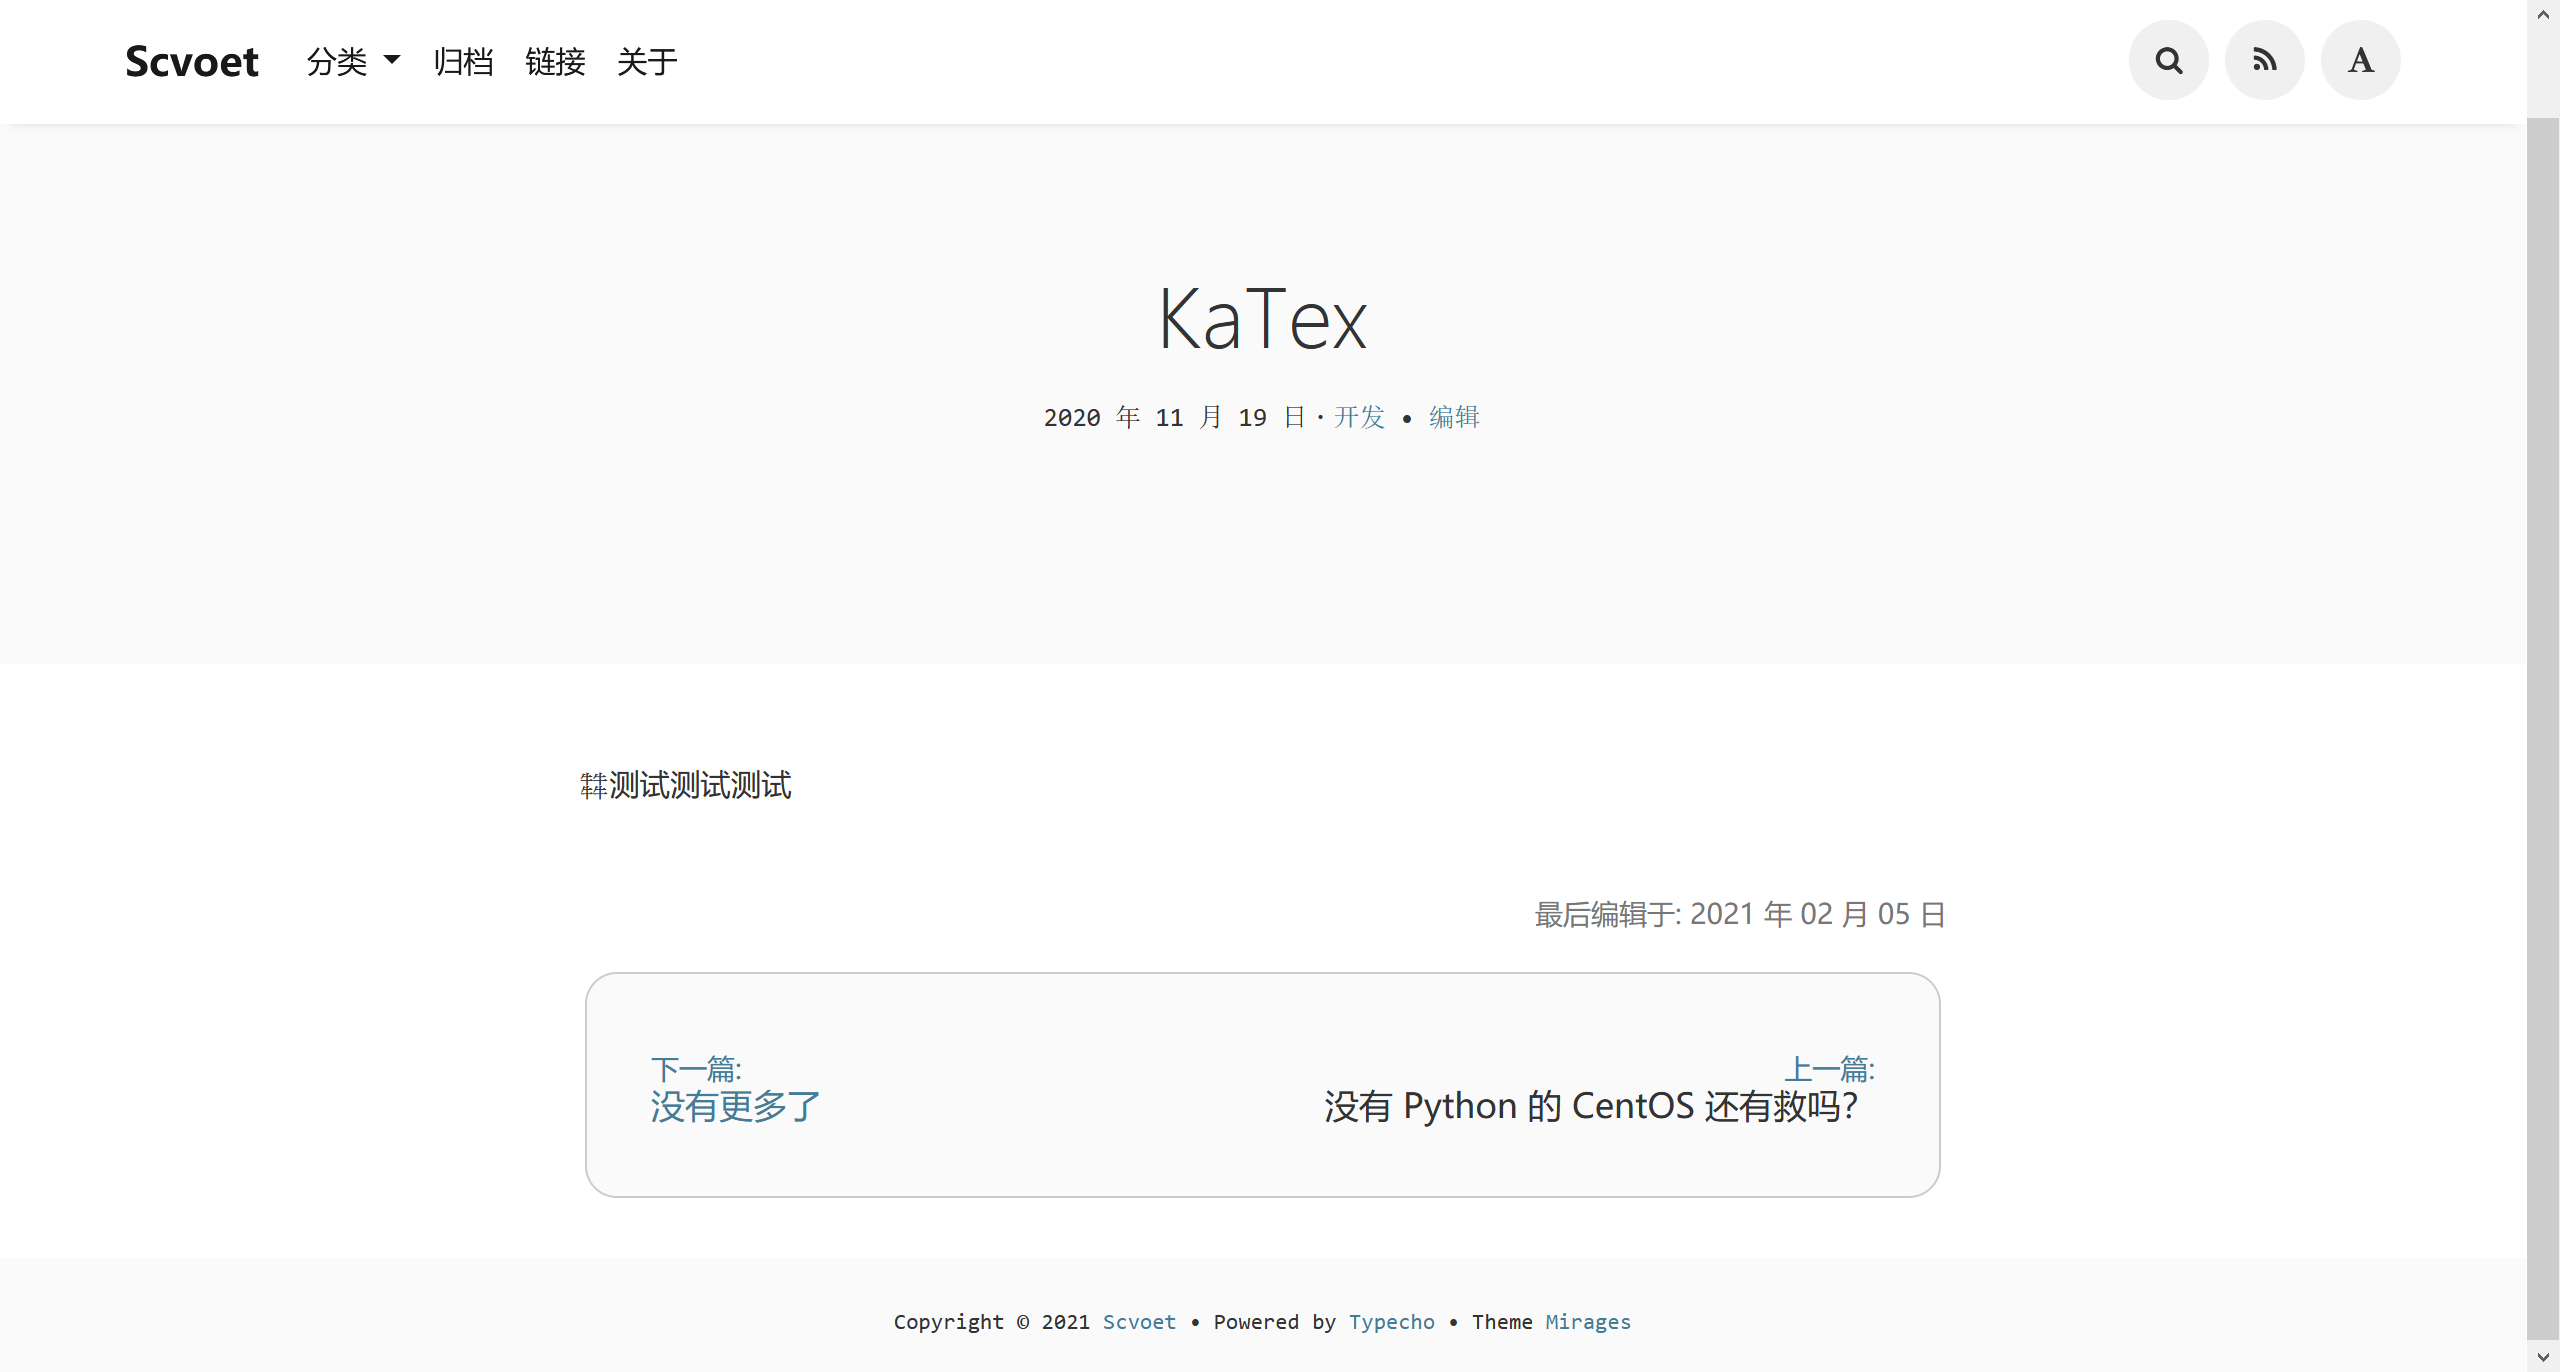Image resolution: width=2560 pixels, height=1372 pixels.
Task: Click the KaTex article title
Action: 1262,318
